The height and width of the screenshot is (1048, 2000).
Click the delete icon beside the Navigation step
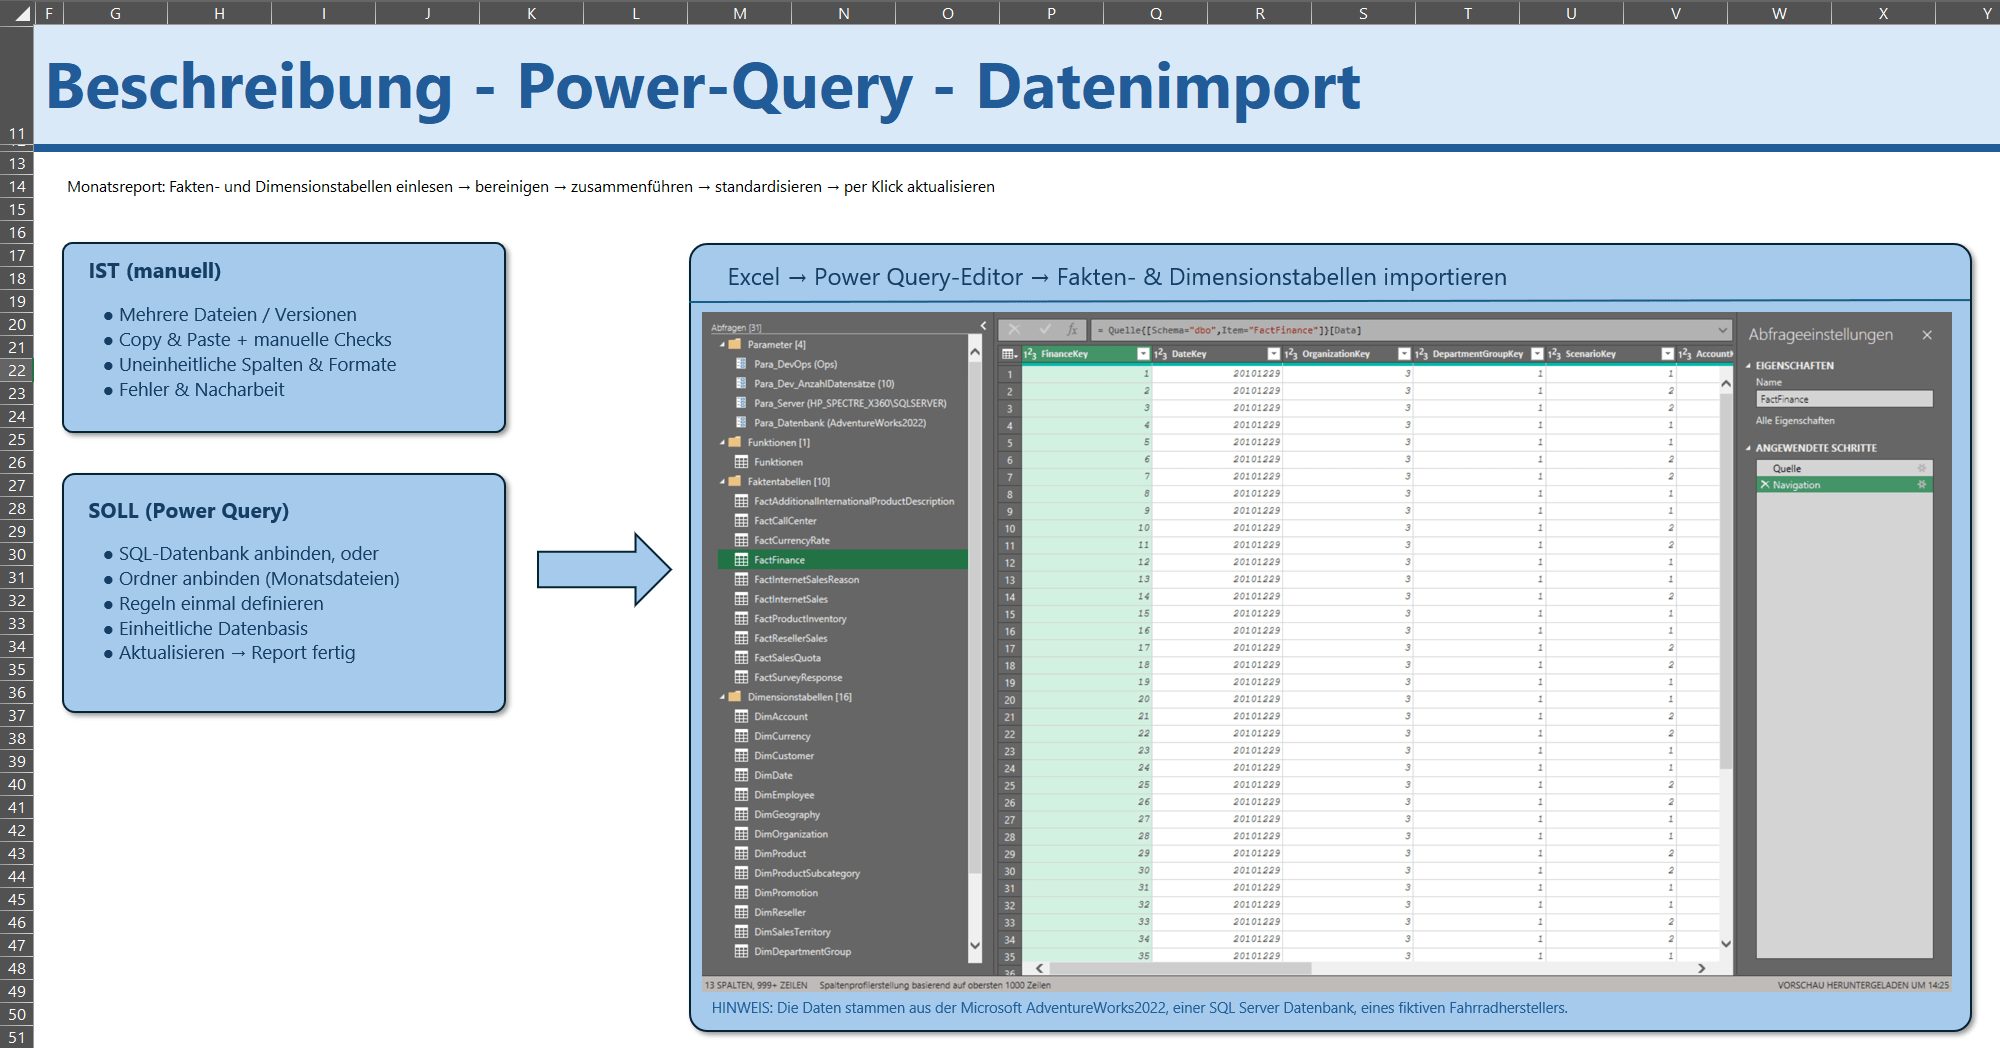[x=1765, y=484]
